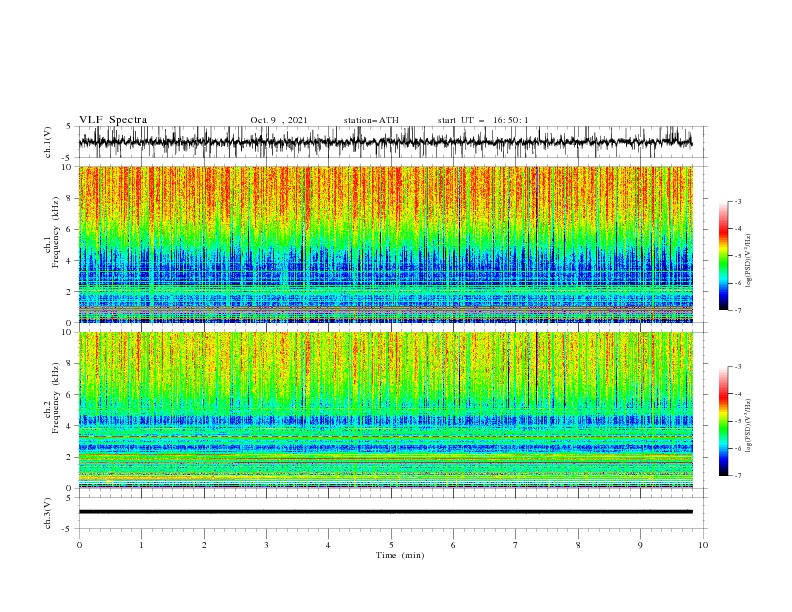792x612 pixels.
Task: Click the "2" kHz tick on ch.1 frequency axis
Action: [69, 291]
